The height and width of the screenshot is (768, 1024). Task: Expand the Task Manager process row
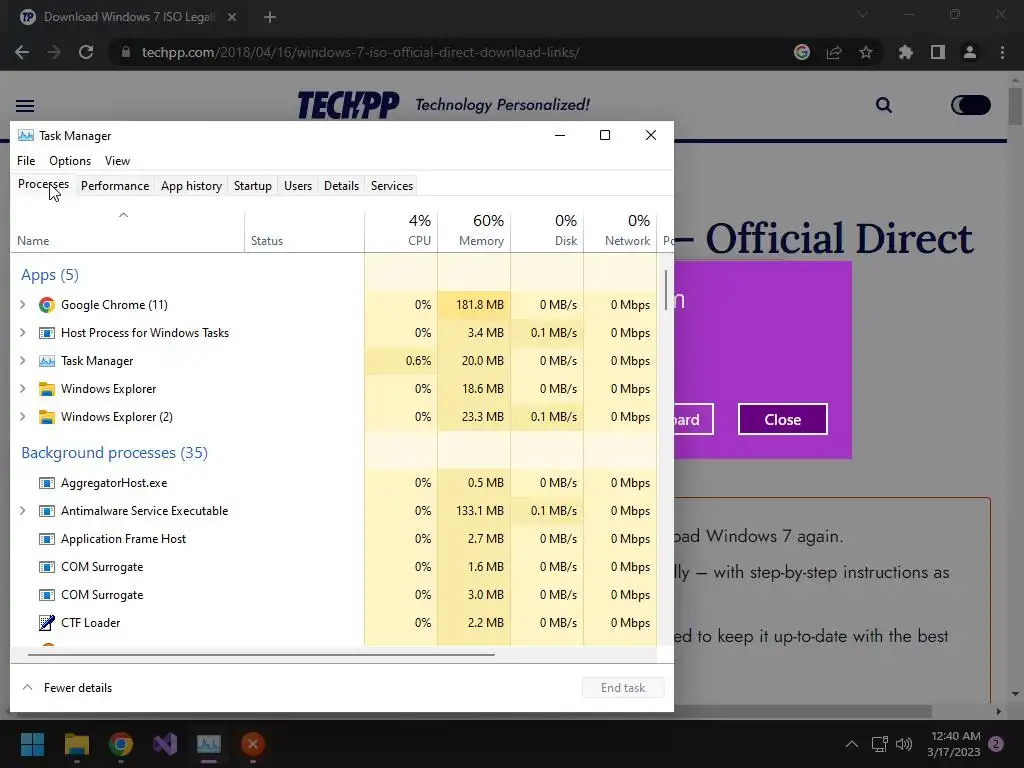point(23,361)
